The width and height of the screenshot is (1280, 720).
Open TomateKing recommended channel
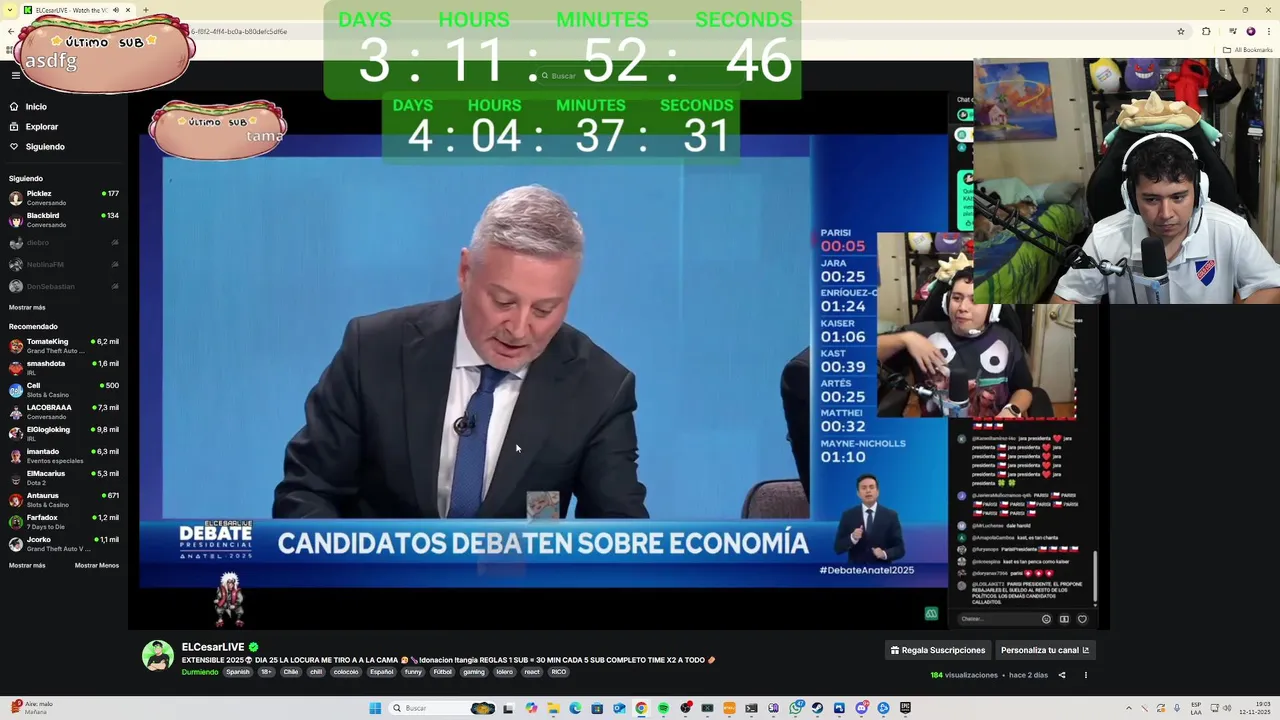tap(62, 346)
